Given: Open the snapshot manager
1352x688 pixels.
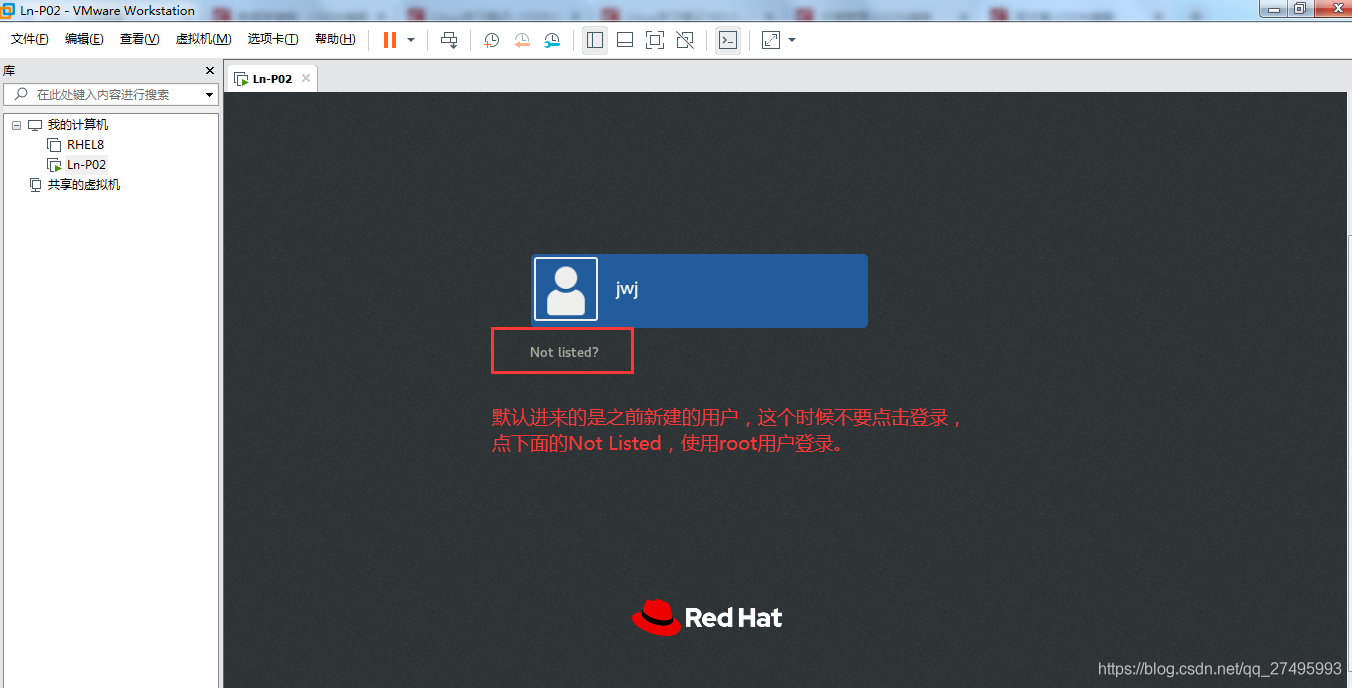Looking at the screenshot, I should [552, 40].
